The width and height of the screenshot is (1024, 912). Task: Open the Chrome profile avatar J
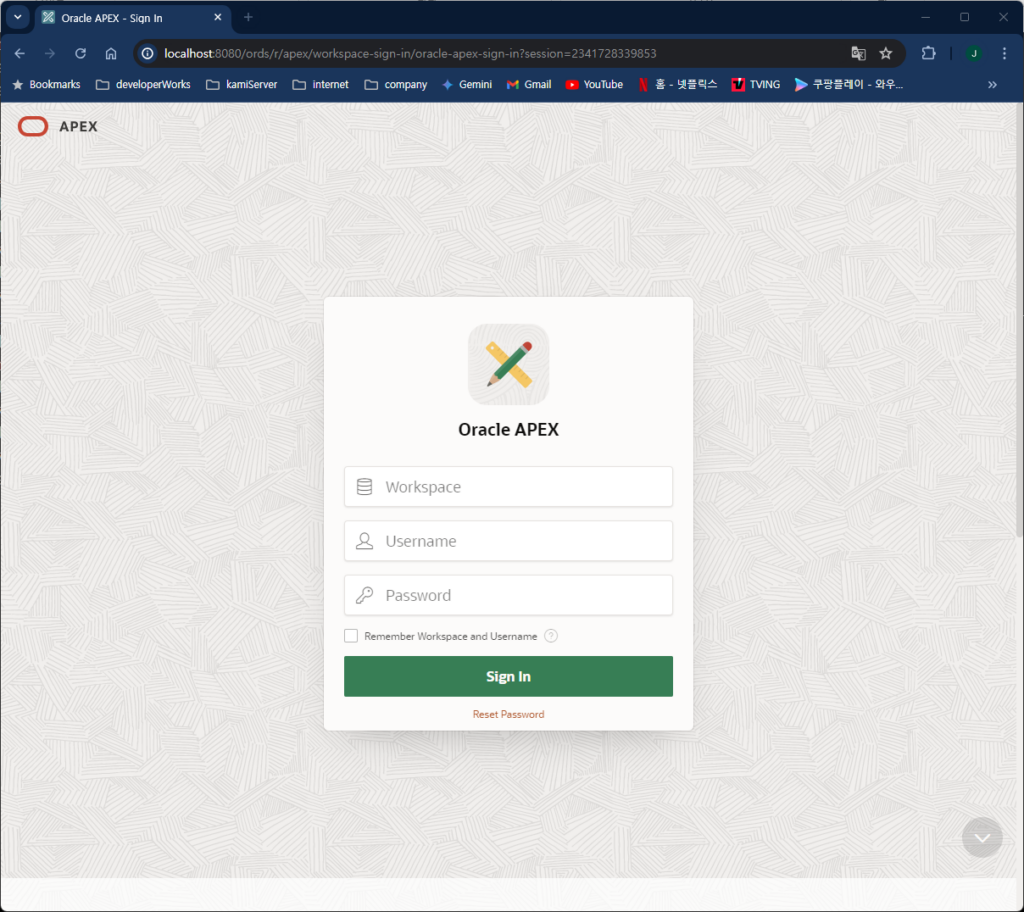[x=974, y=54]
